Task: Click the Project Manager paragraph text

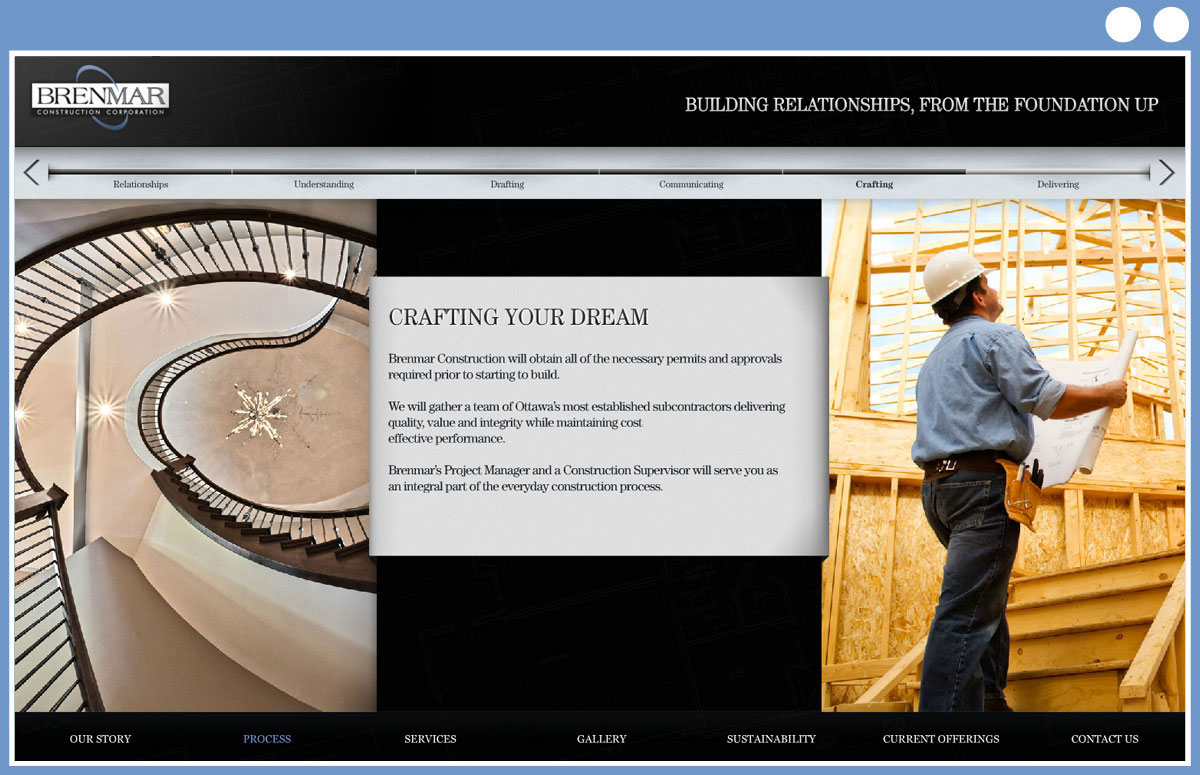Action: click(583, 478)
